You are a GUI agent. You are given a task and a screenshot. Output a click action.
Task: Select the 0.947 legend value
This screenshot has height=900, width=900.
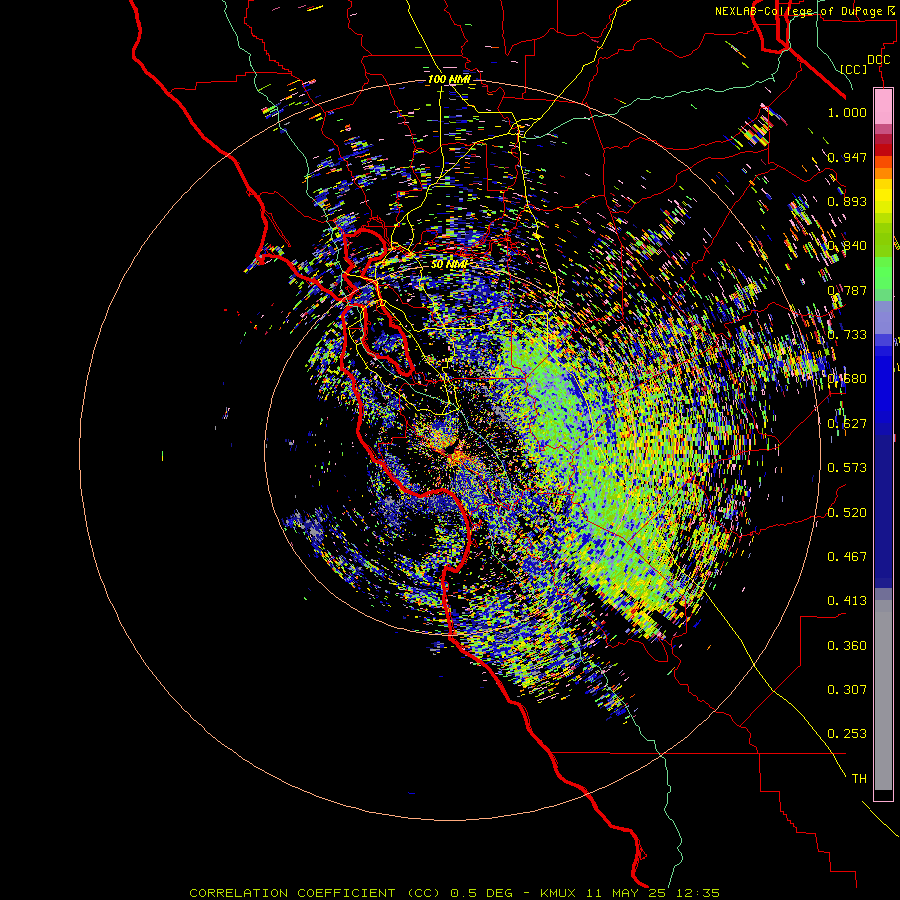847,157
